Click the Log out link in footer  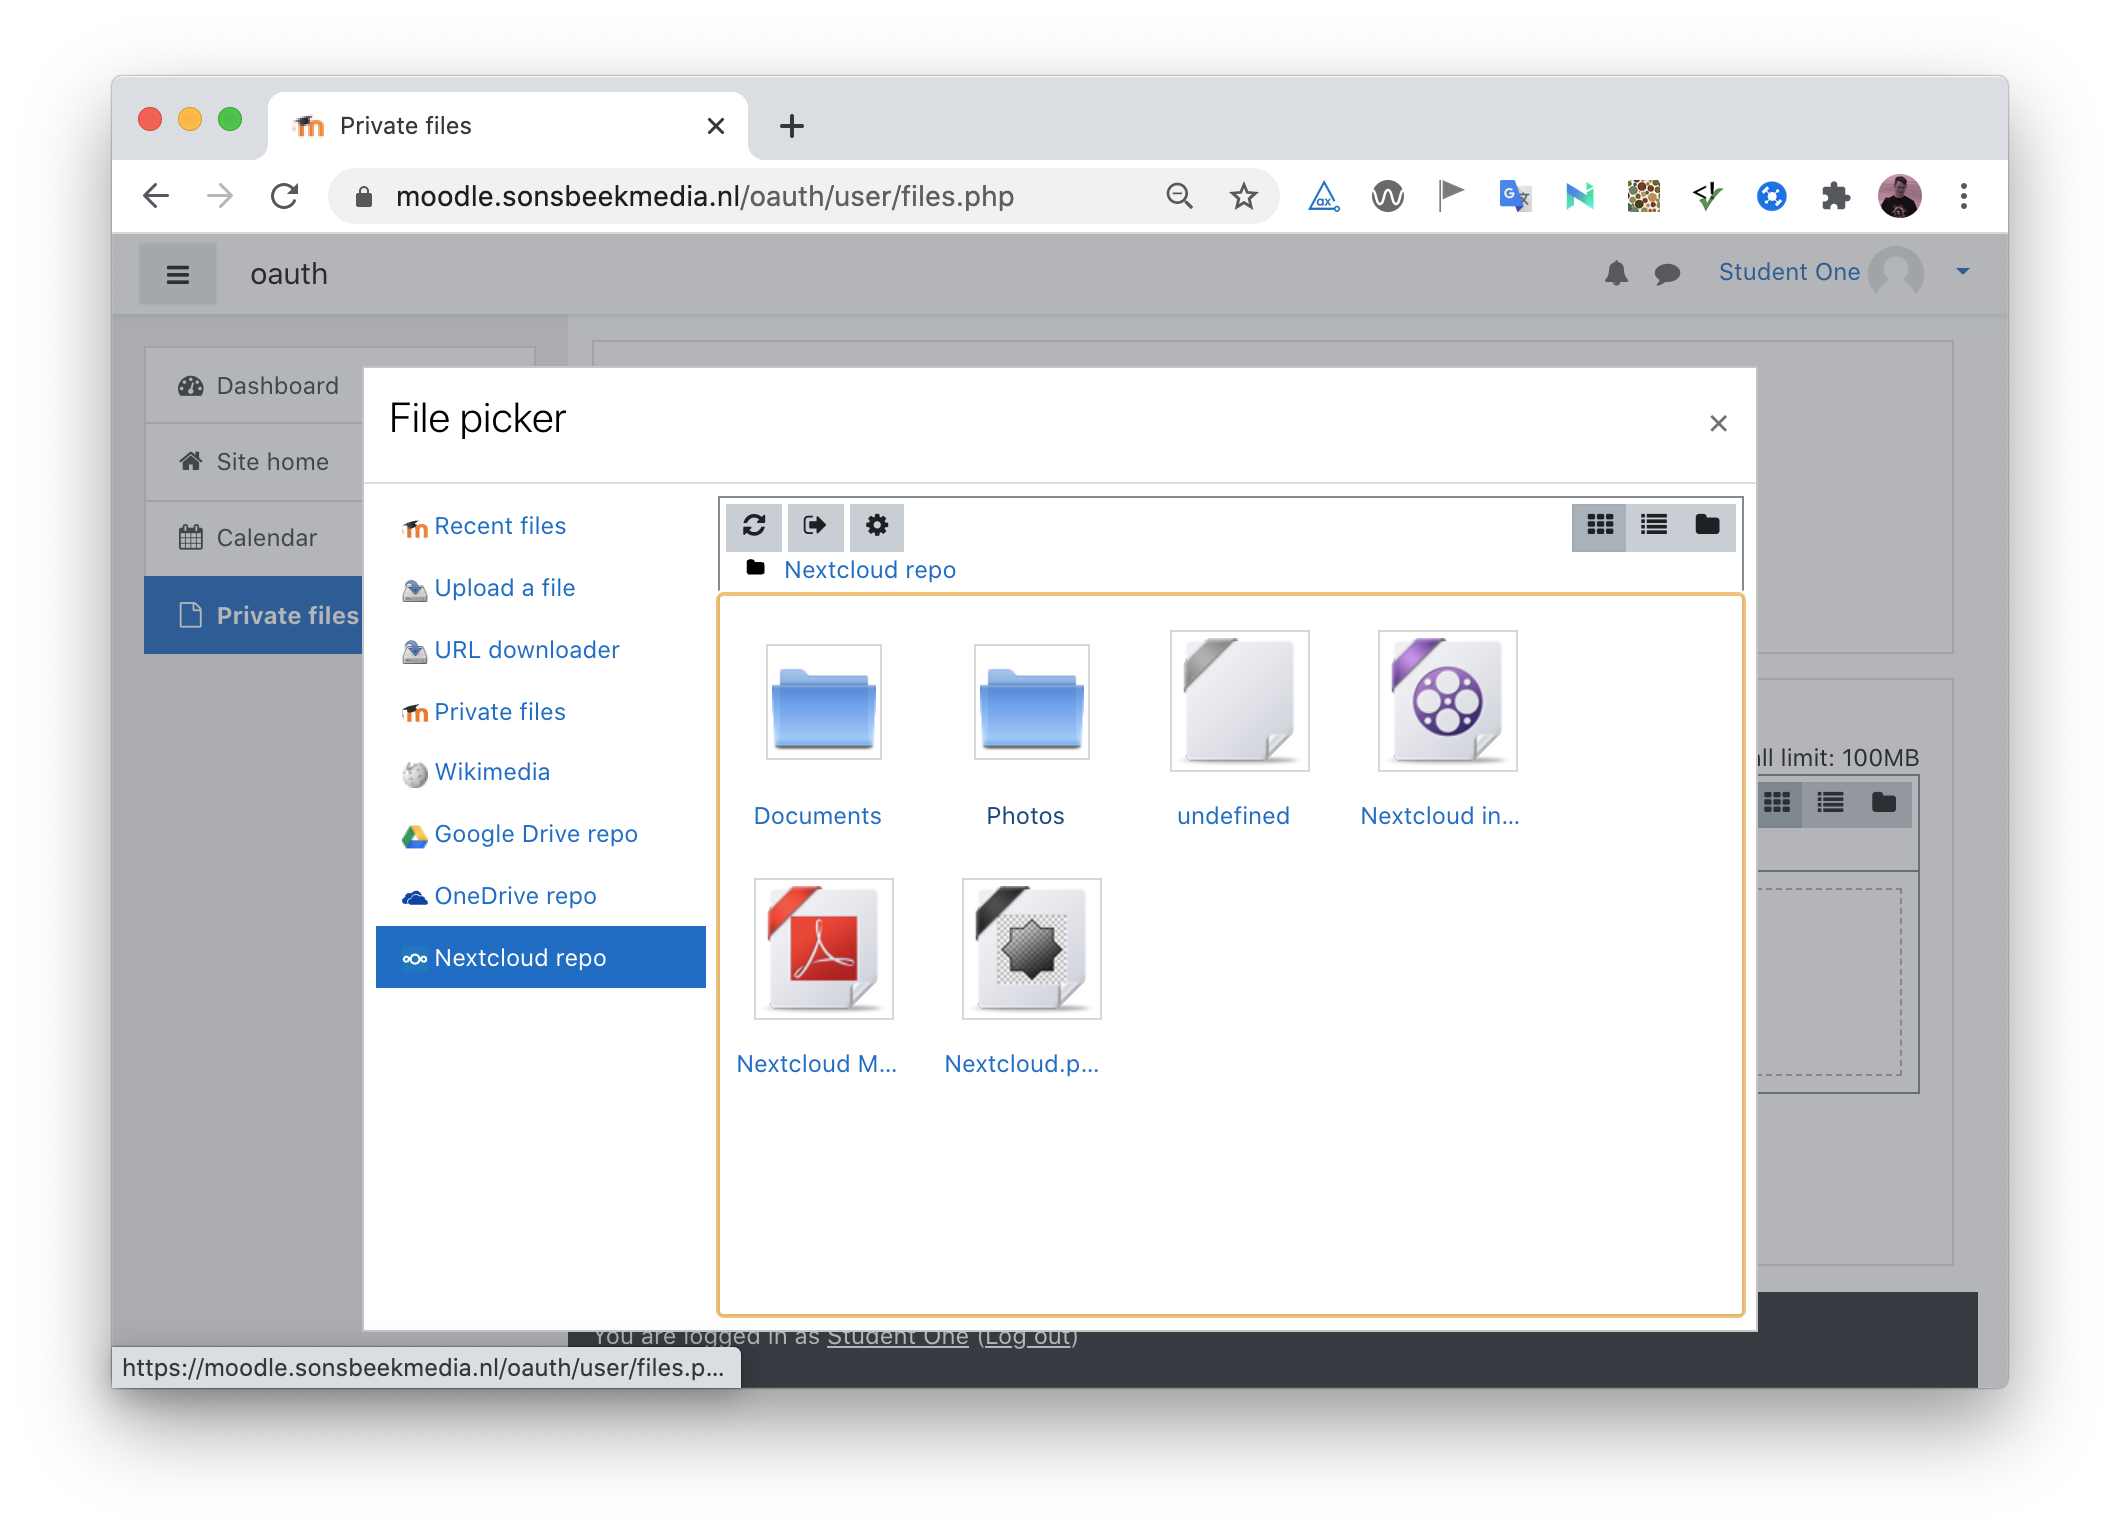(x=1028, y=1337)
